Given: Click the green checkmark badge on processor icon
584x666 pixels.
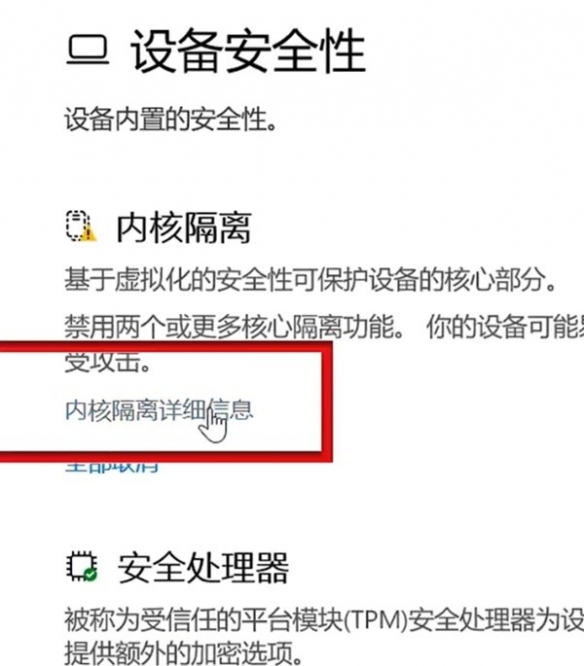Looking at the screenshot, I should (x=91, y=575).
